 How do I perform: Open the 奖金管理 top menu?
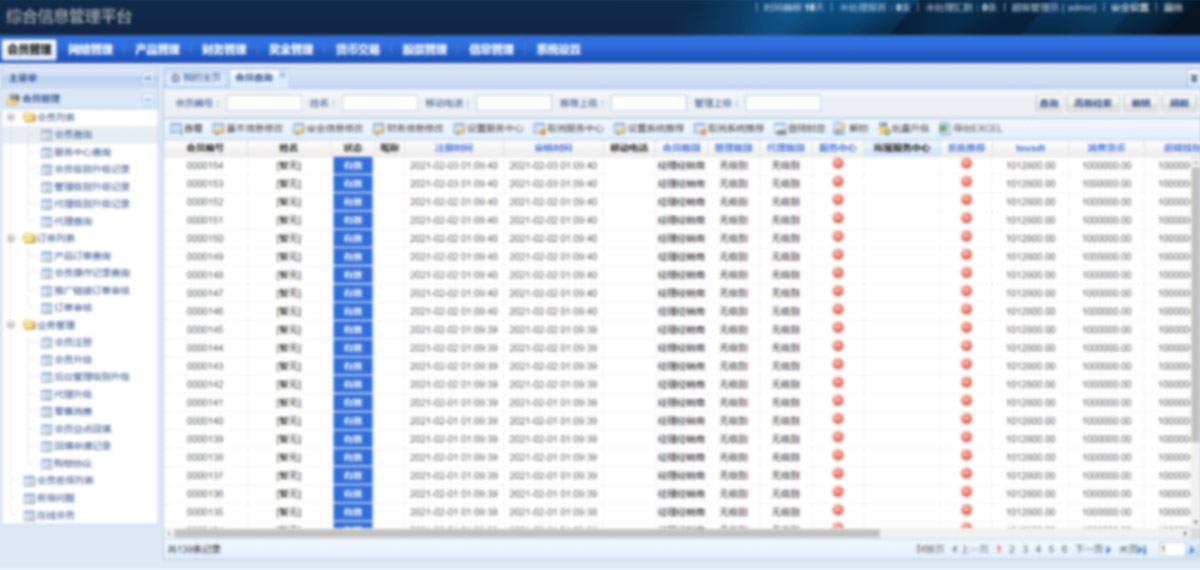[x=290, y=49]
